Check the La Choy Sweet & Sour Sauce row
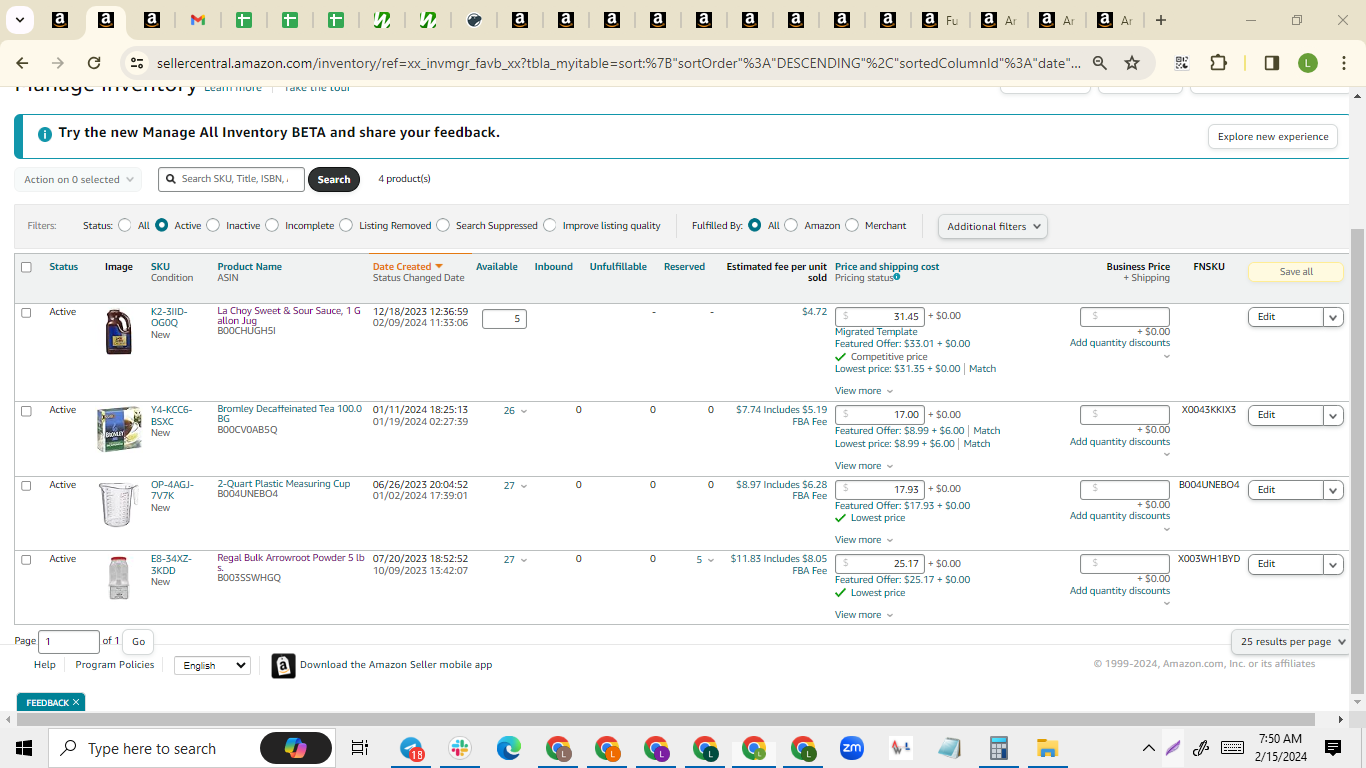 (x=26, y=312)
